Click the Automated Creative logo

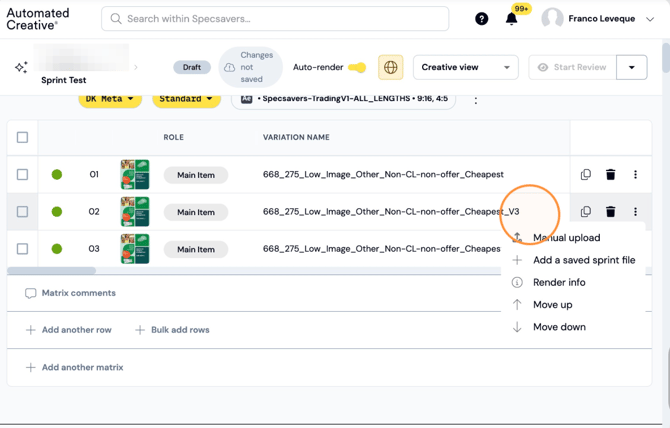click(38, 19)
